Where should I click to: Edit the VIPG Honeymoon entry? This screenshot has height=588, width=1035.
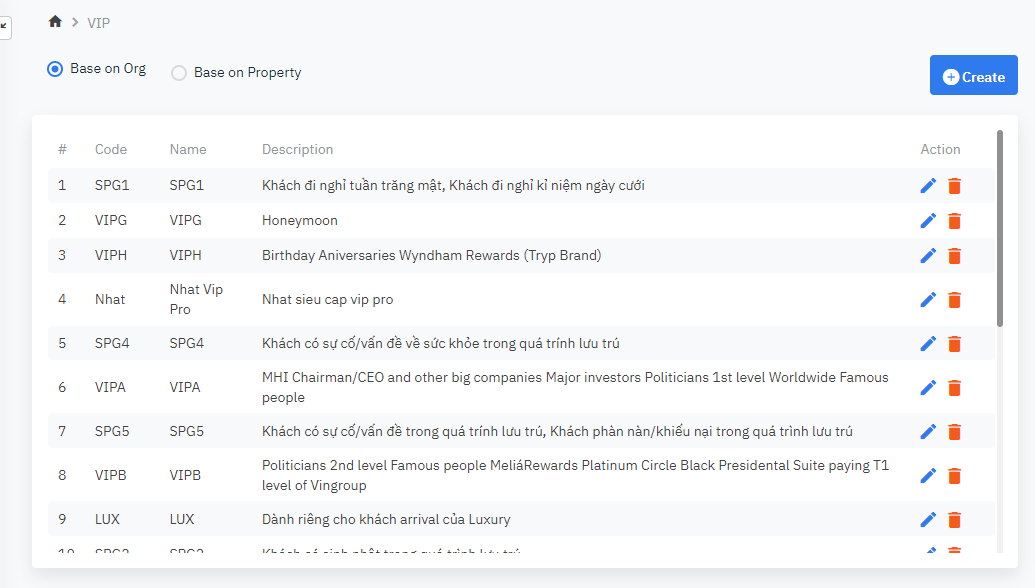click(x=928, y=221)
